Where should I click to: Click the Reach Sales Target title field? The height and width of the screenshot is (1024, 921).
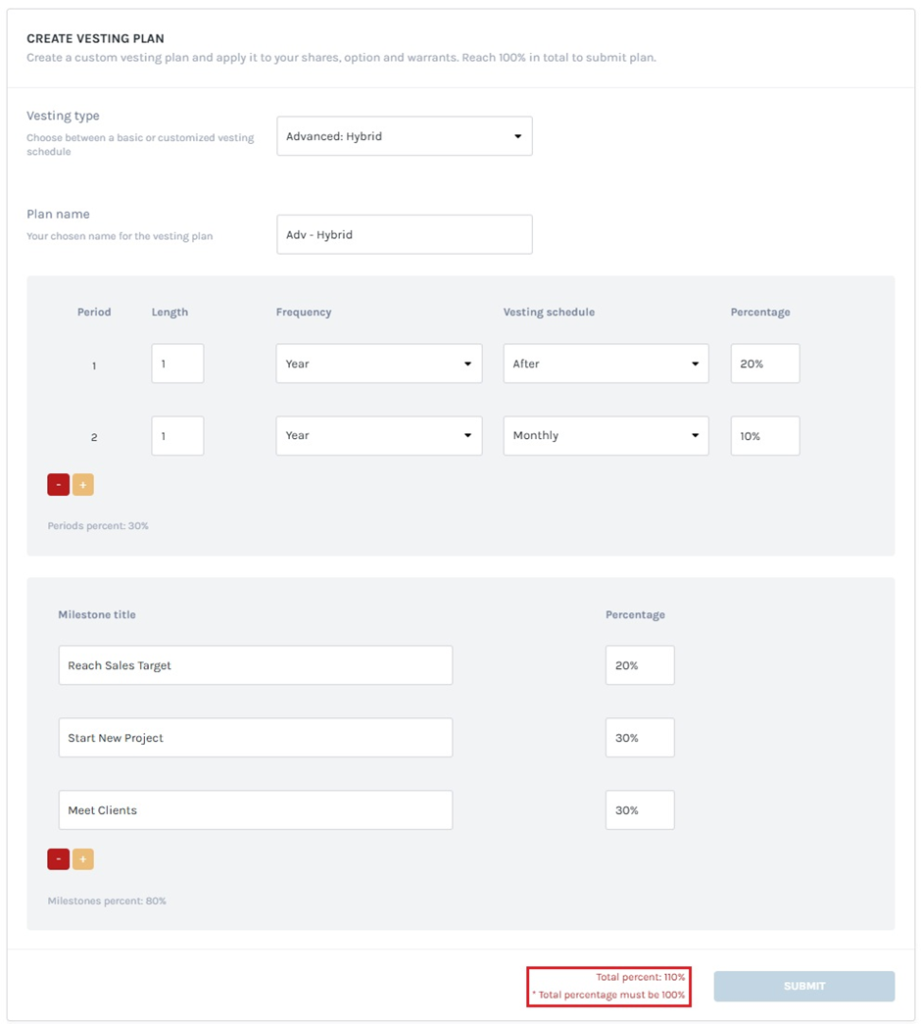click(255, 665)
